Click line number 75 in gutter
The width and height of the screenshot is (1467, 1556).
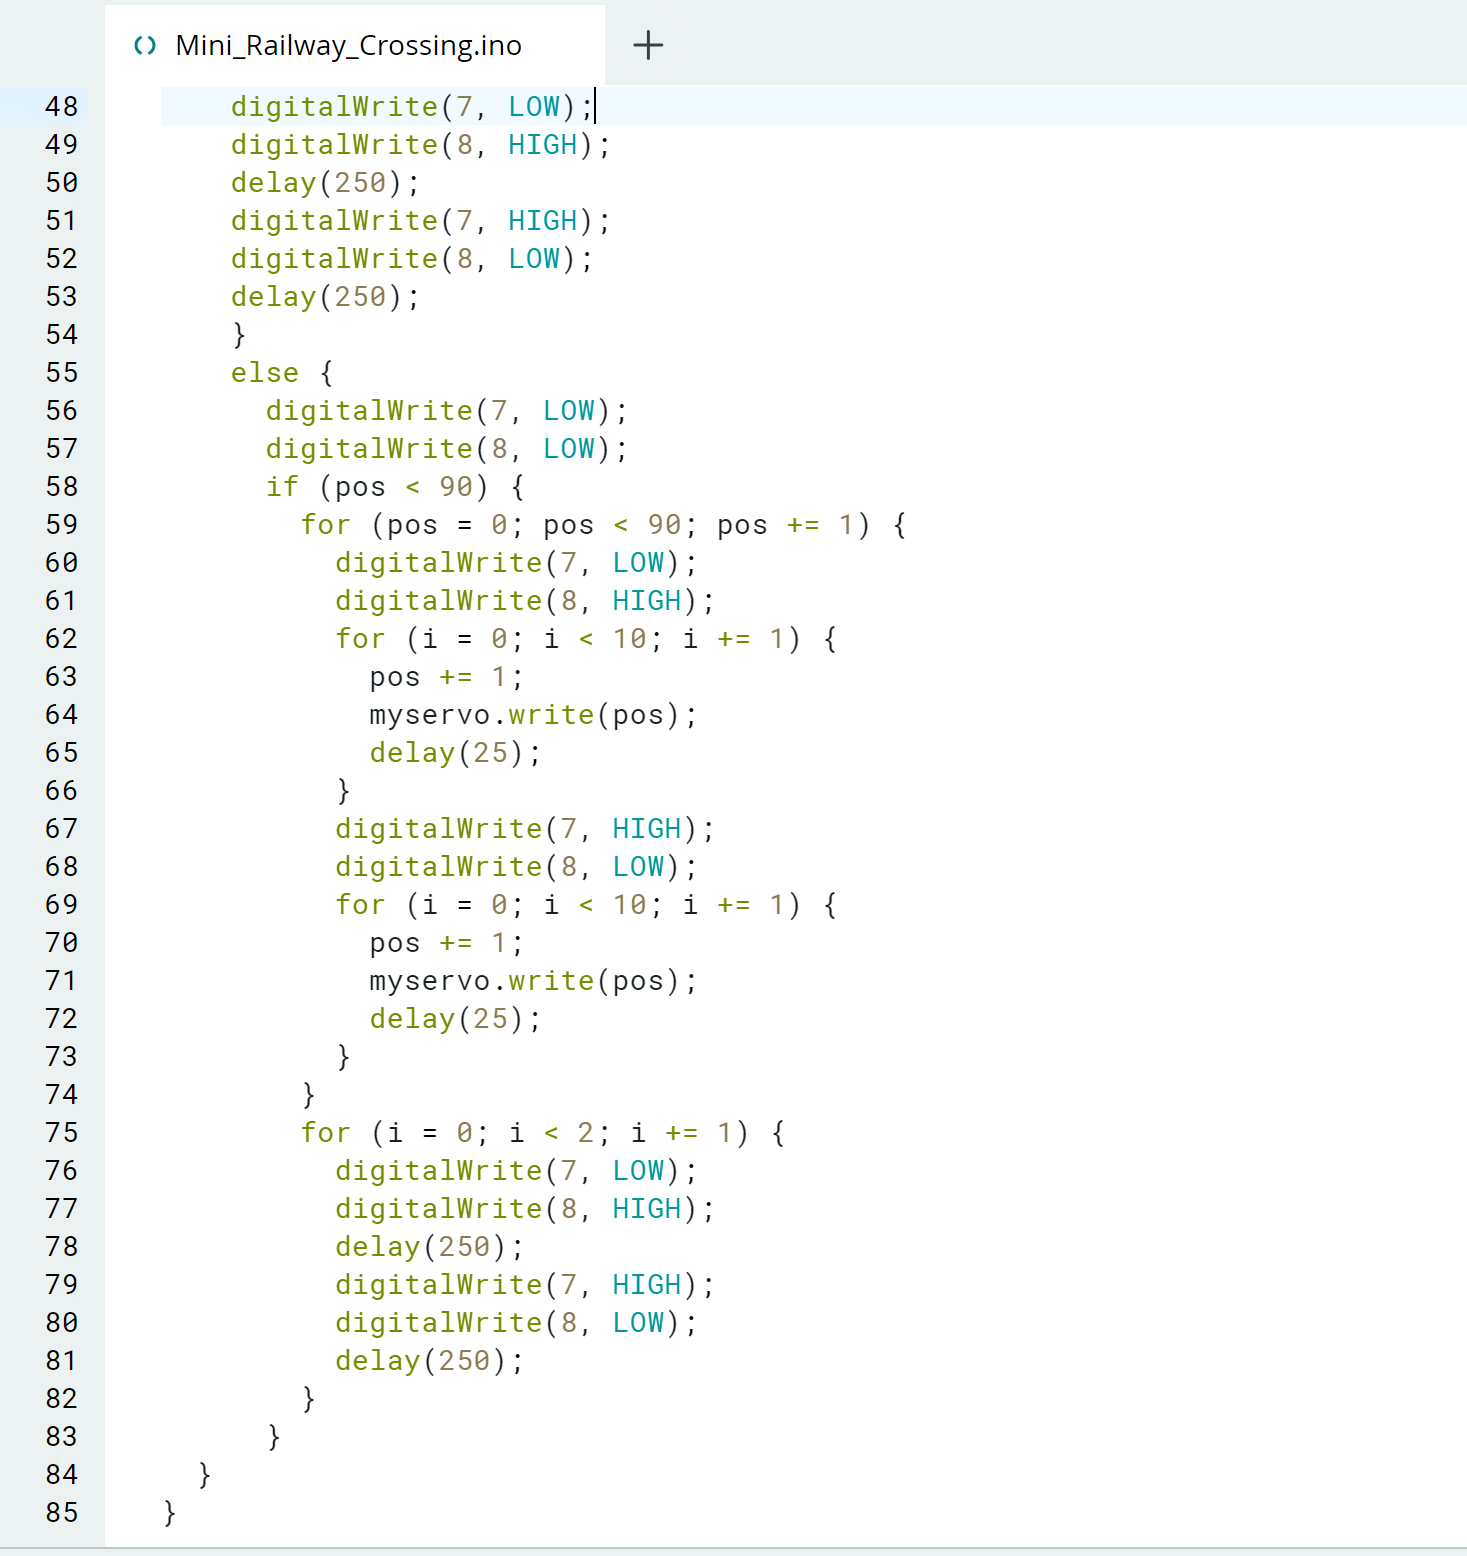[61, 1132]
